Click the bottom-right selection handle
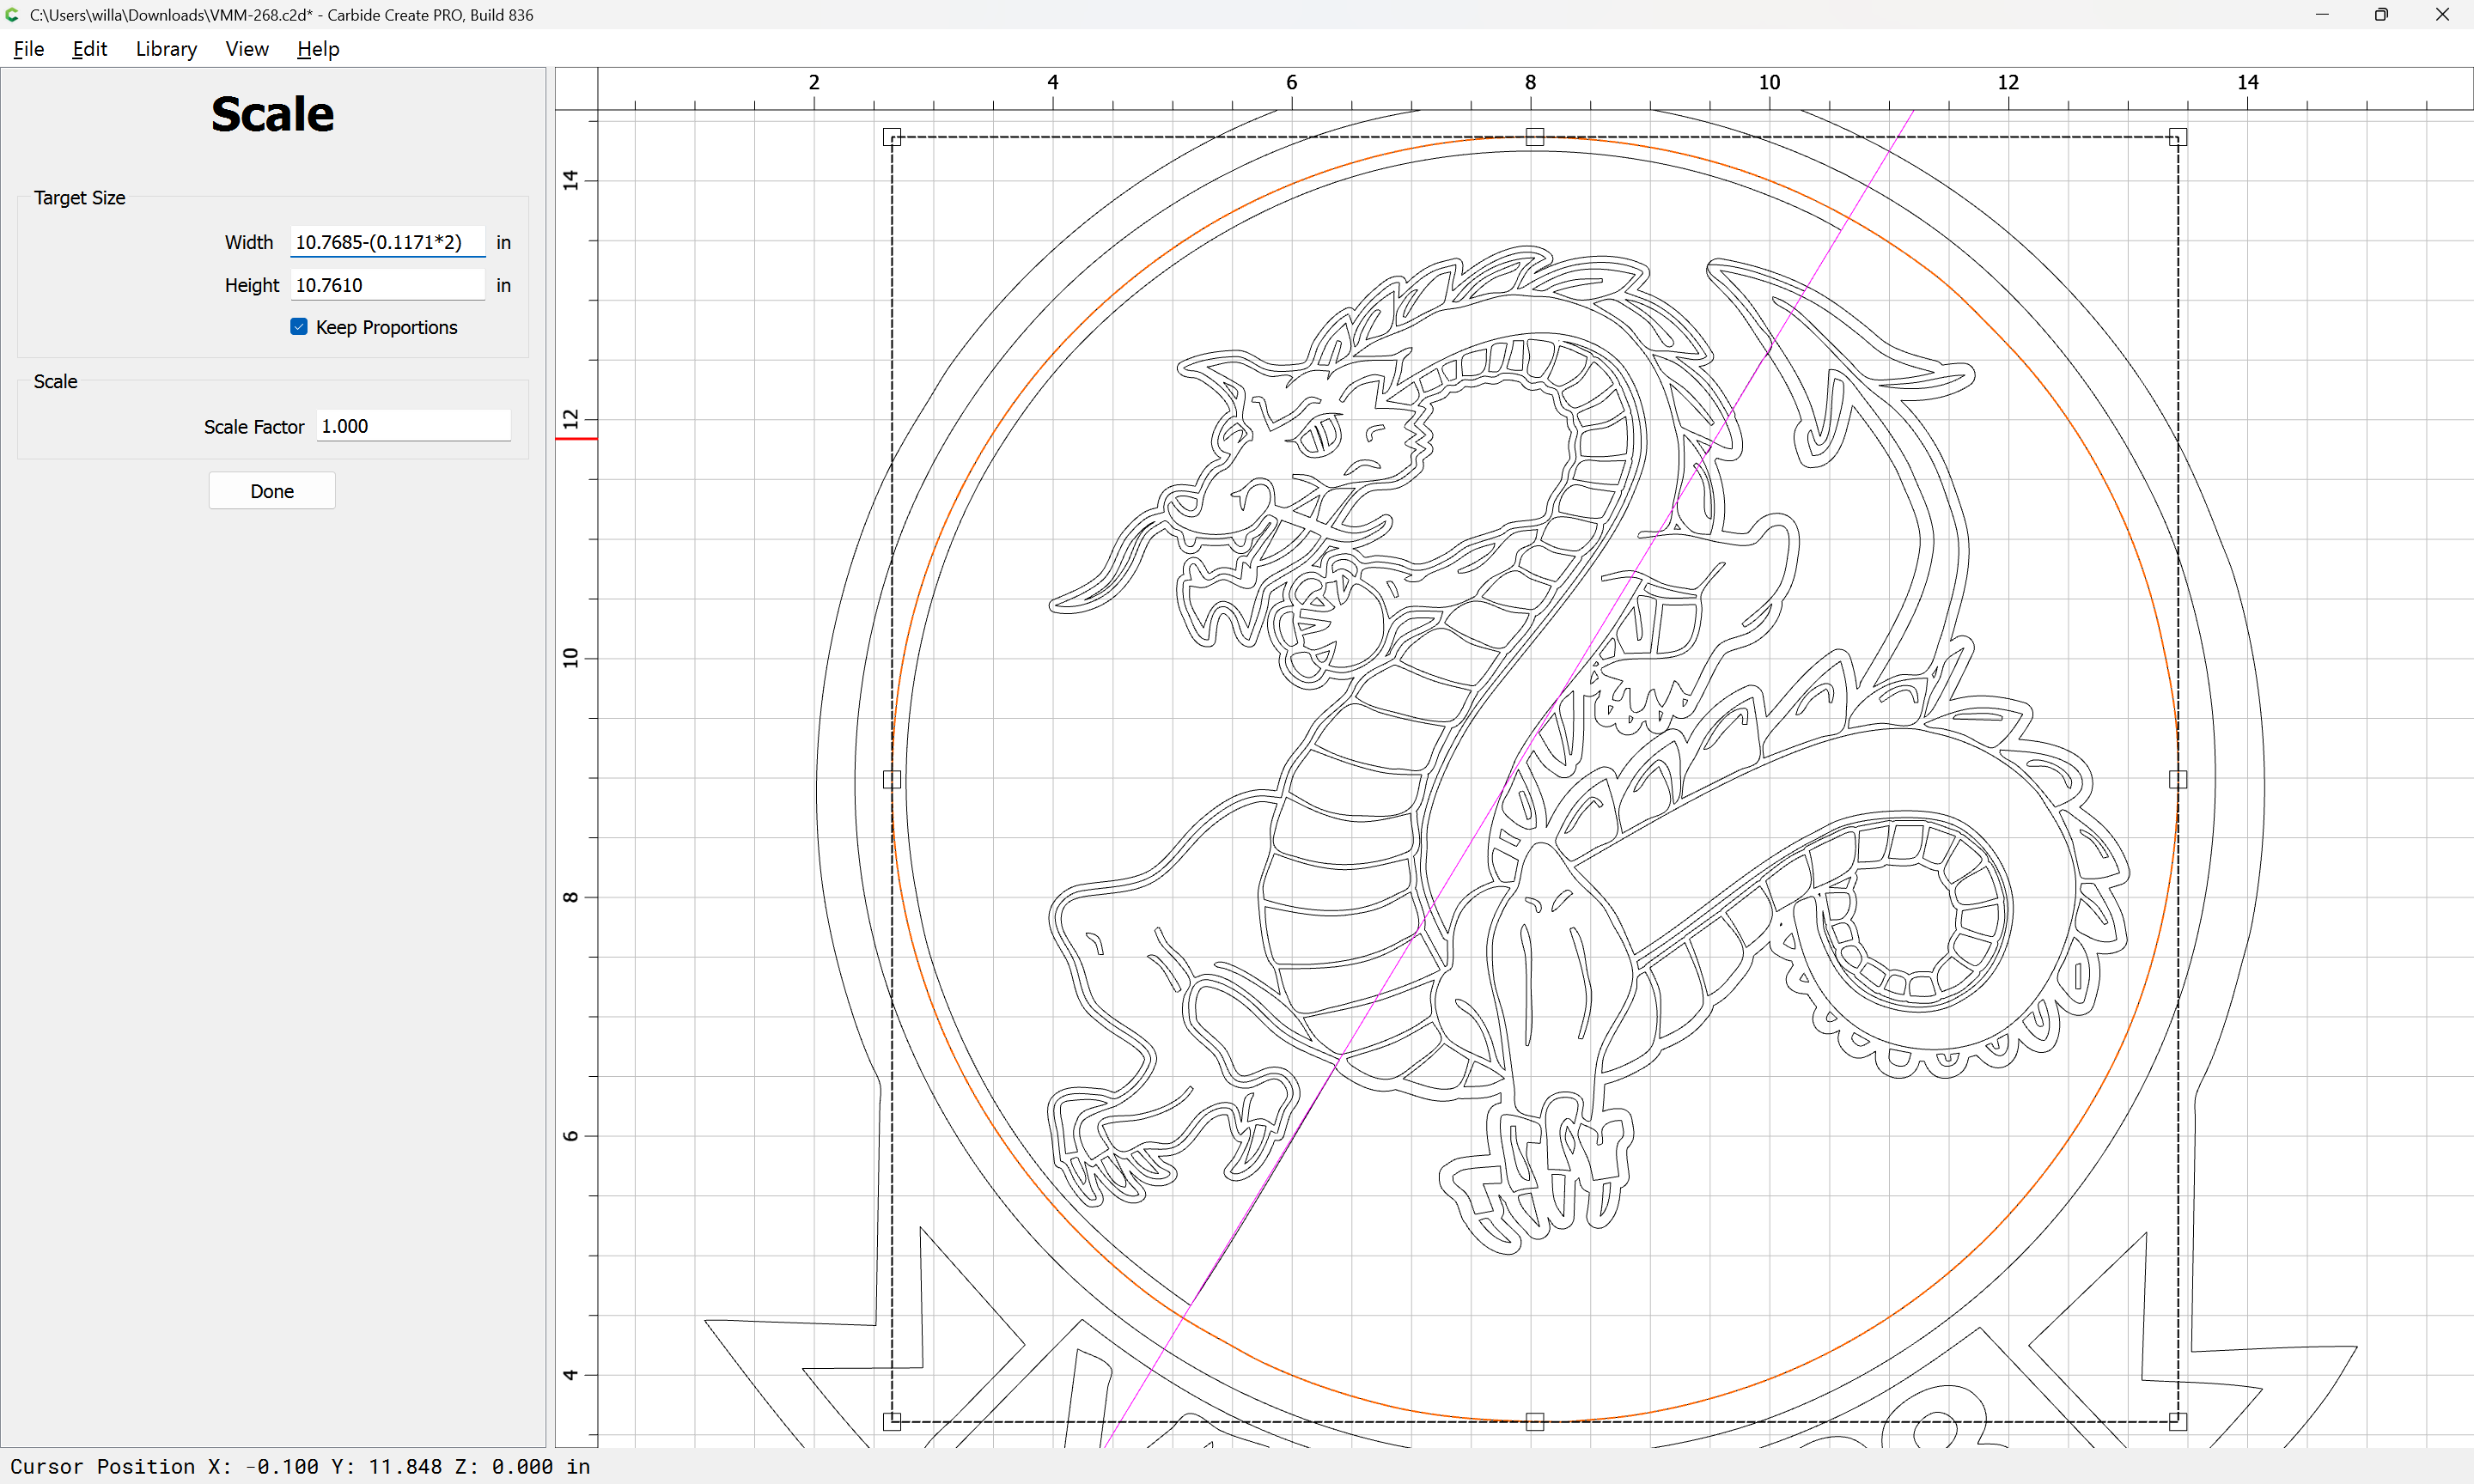The height and width of the screenshot is (1484, 2474). click(2178, 1421)
